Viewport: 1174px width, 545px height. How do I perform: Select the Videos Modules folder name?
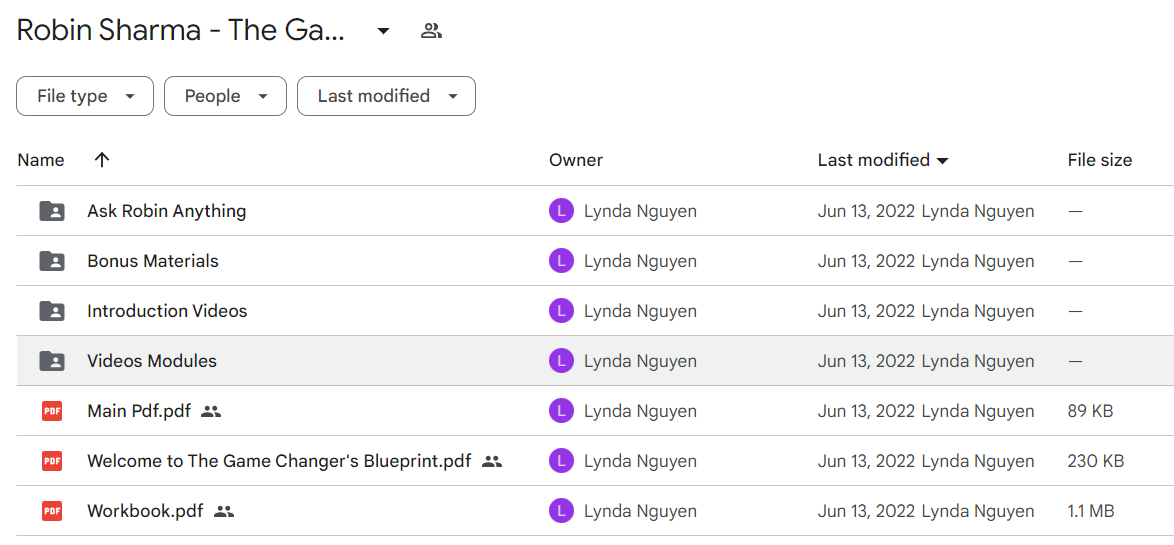tap(152, 361)
